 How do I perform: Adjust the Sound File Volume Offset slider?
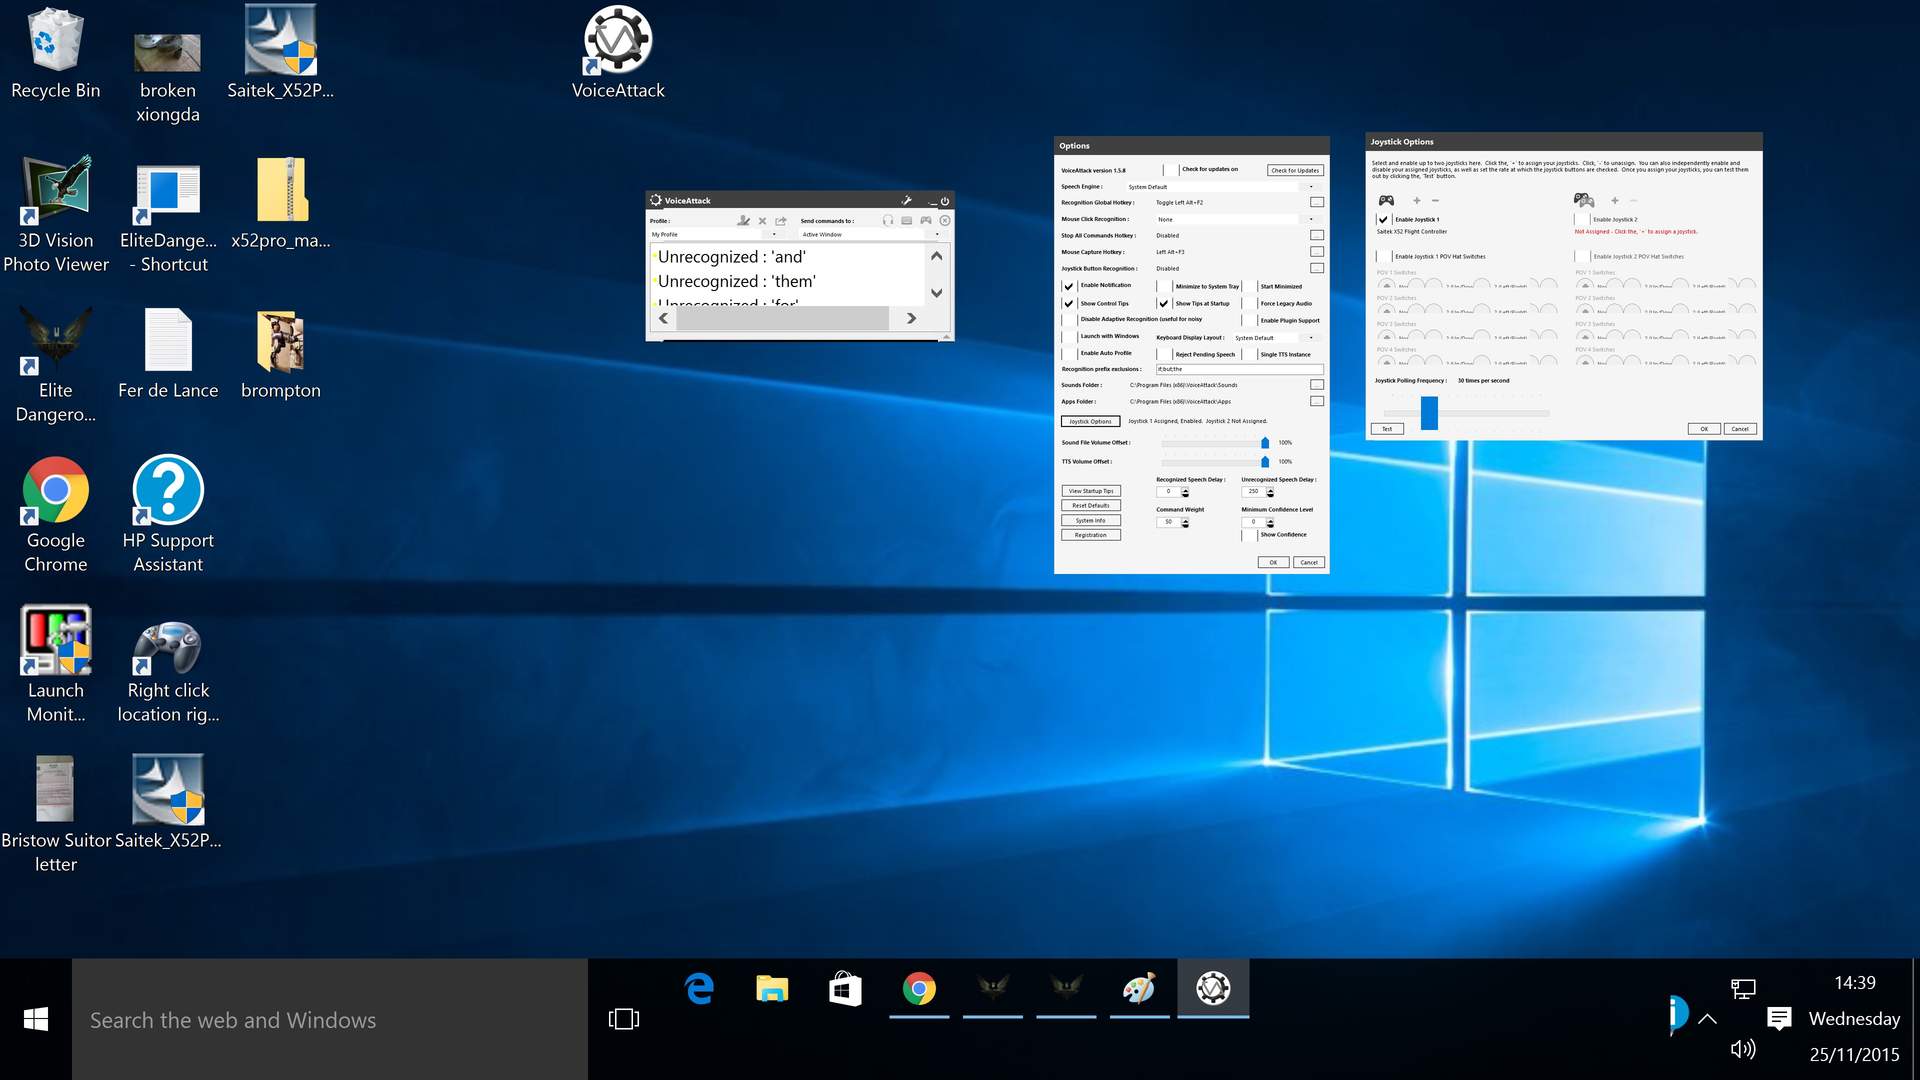[1264, 443]
